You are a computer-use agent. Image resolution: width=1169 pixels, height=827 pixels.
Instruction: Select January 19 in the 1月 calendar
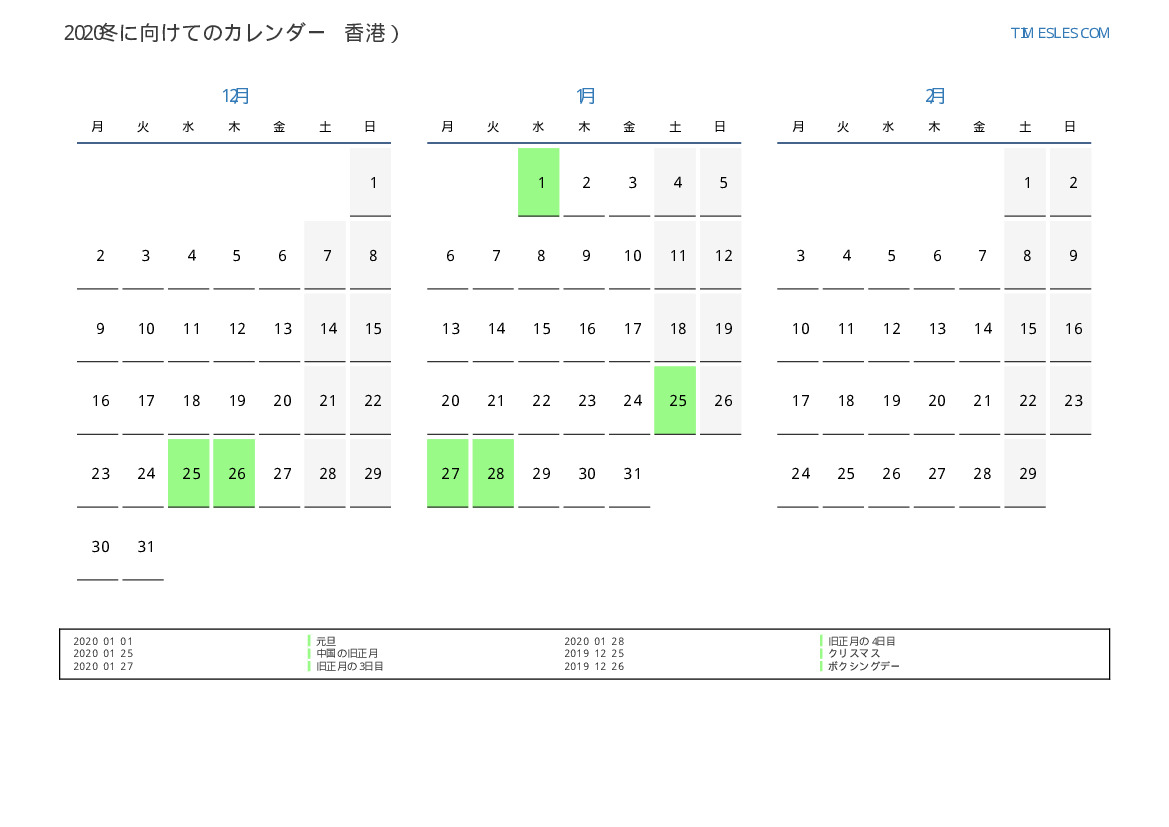[721, 328]
